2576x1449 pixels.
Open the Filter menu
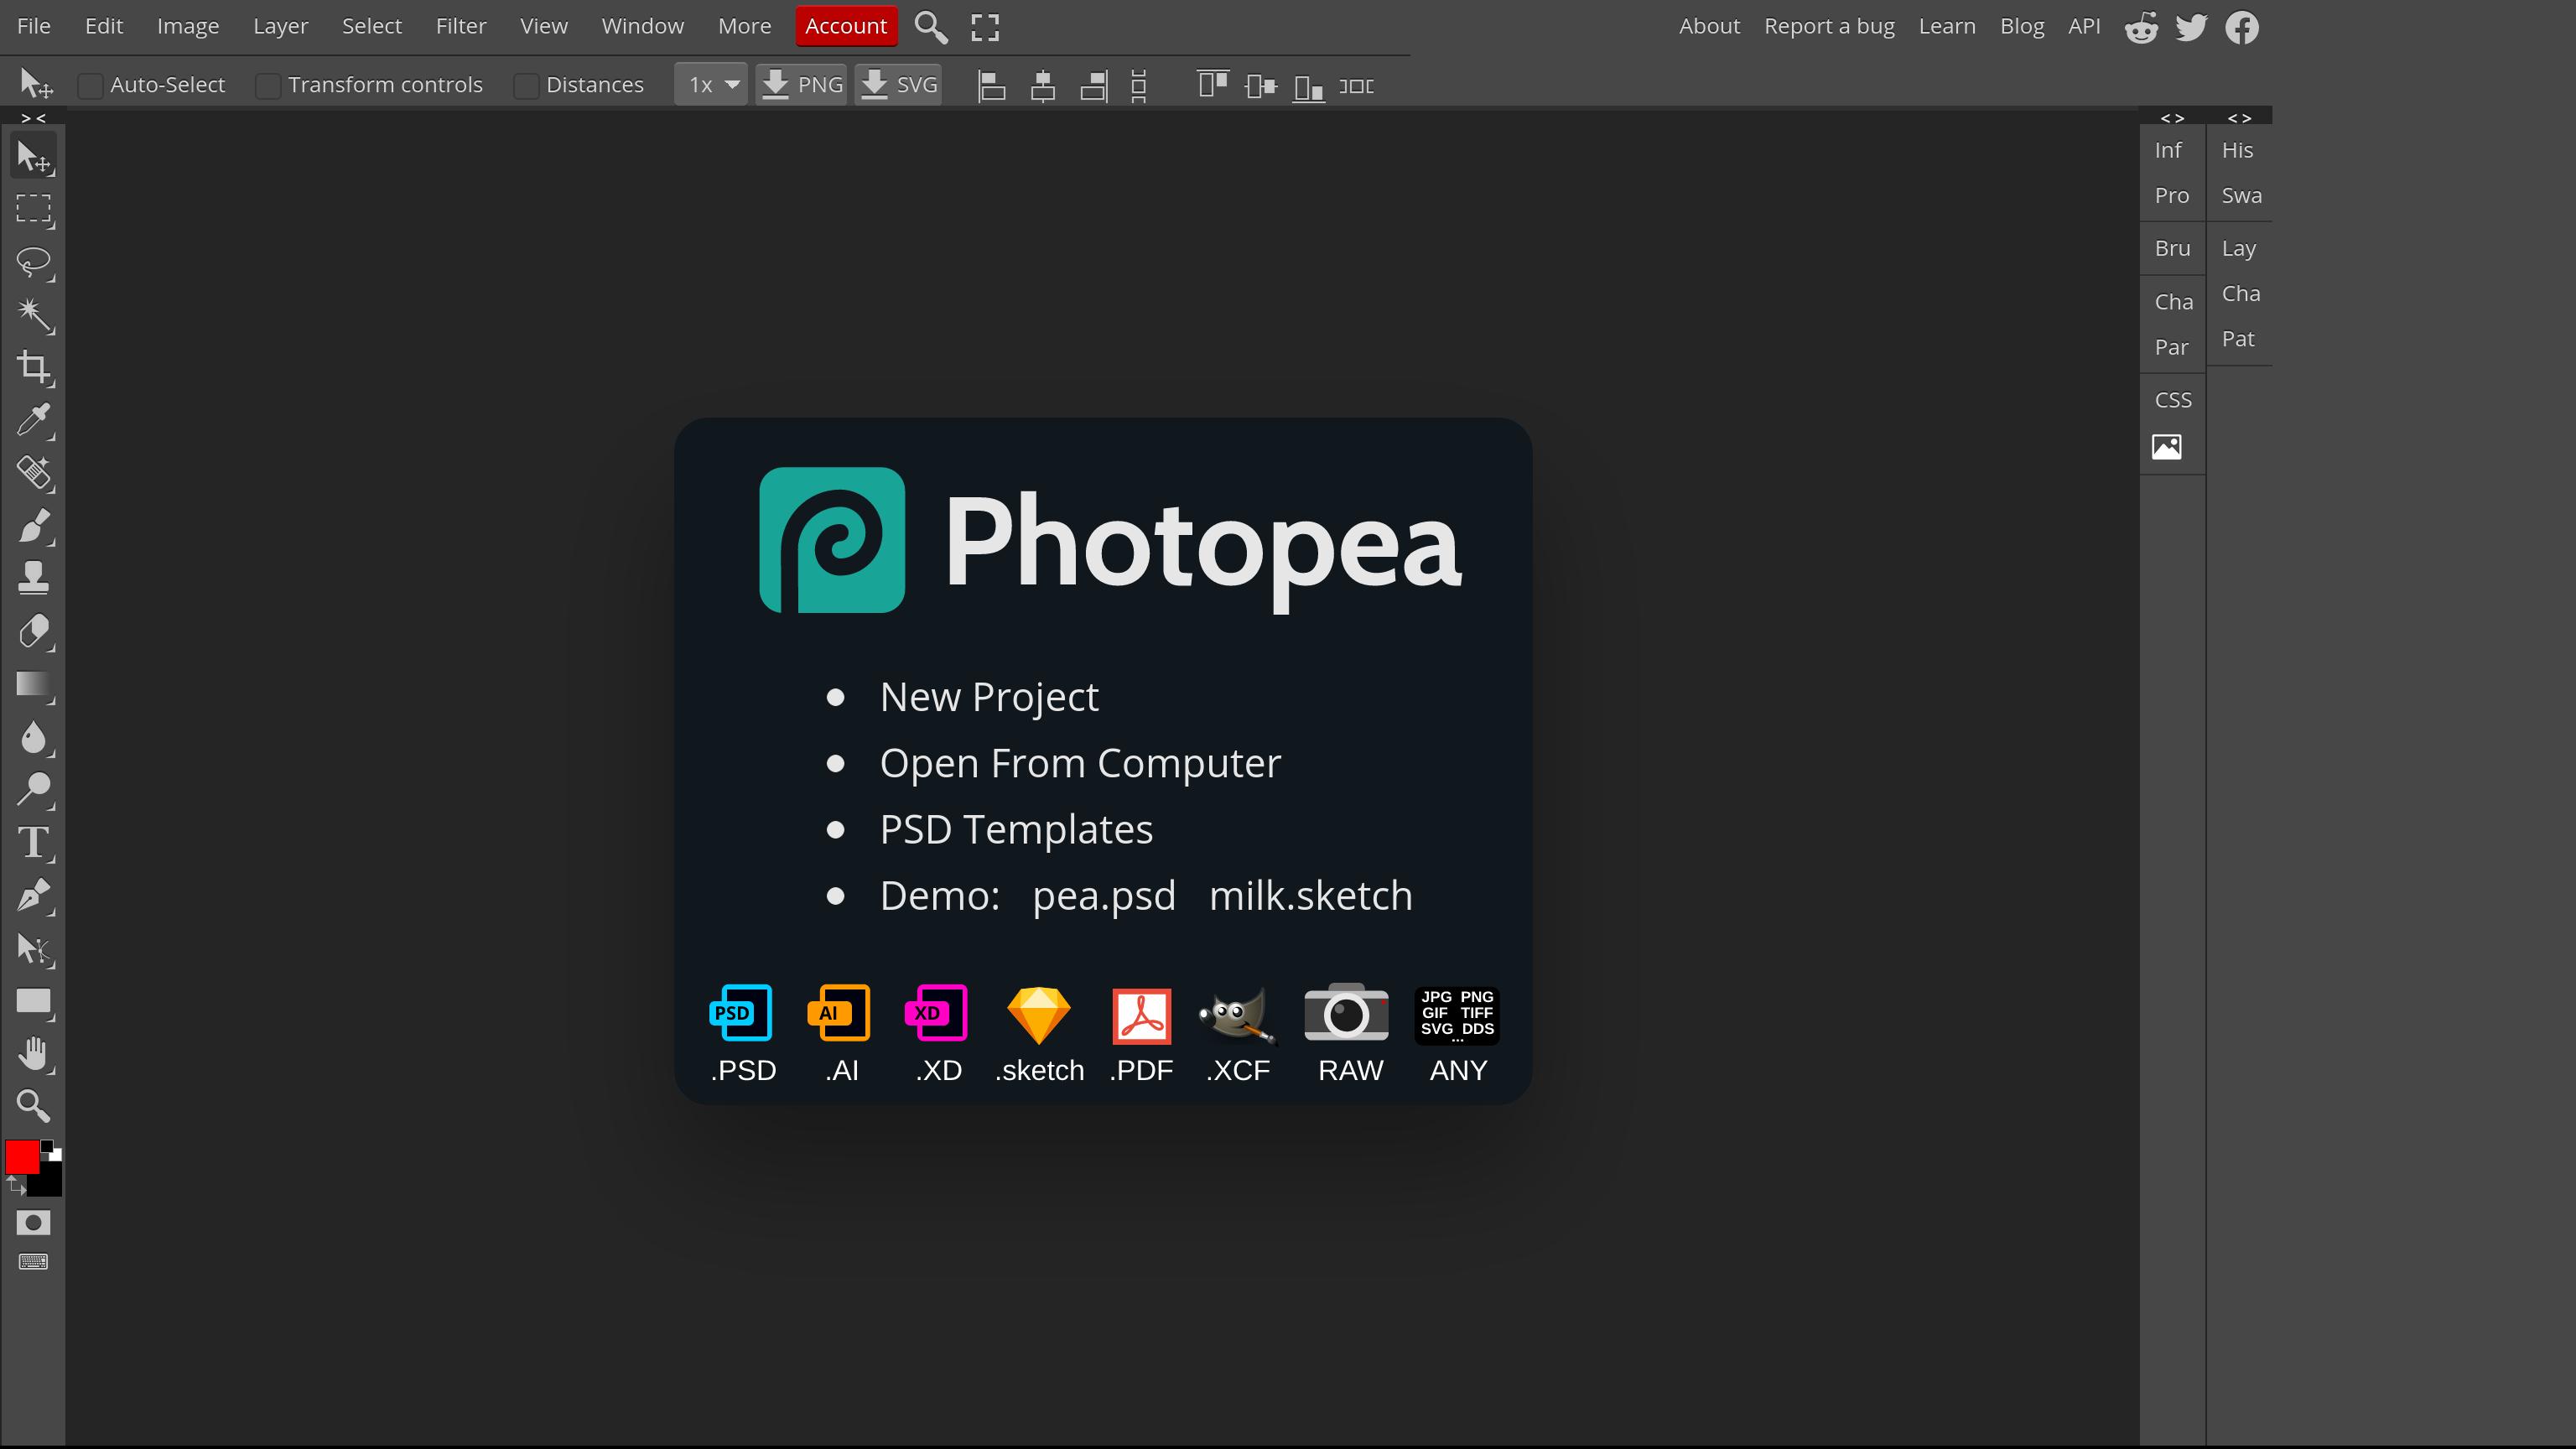pyautogui.click(x=461, y=26)
